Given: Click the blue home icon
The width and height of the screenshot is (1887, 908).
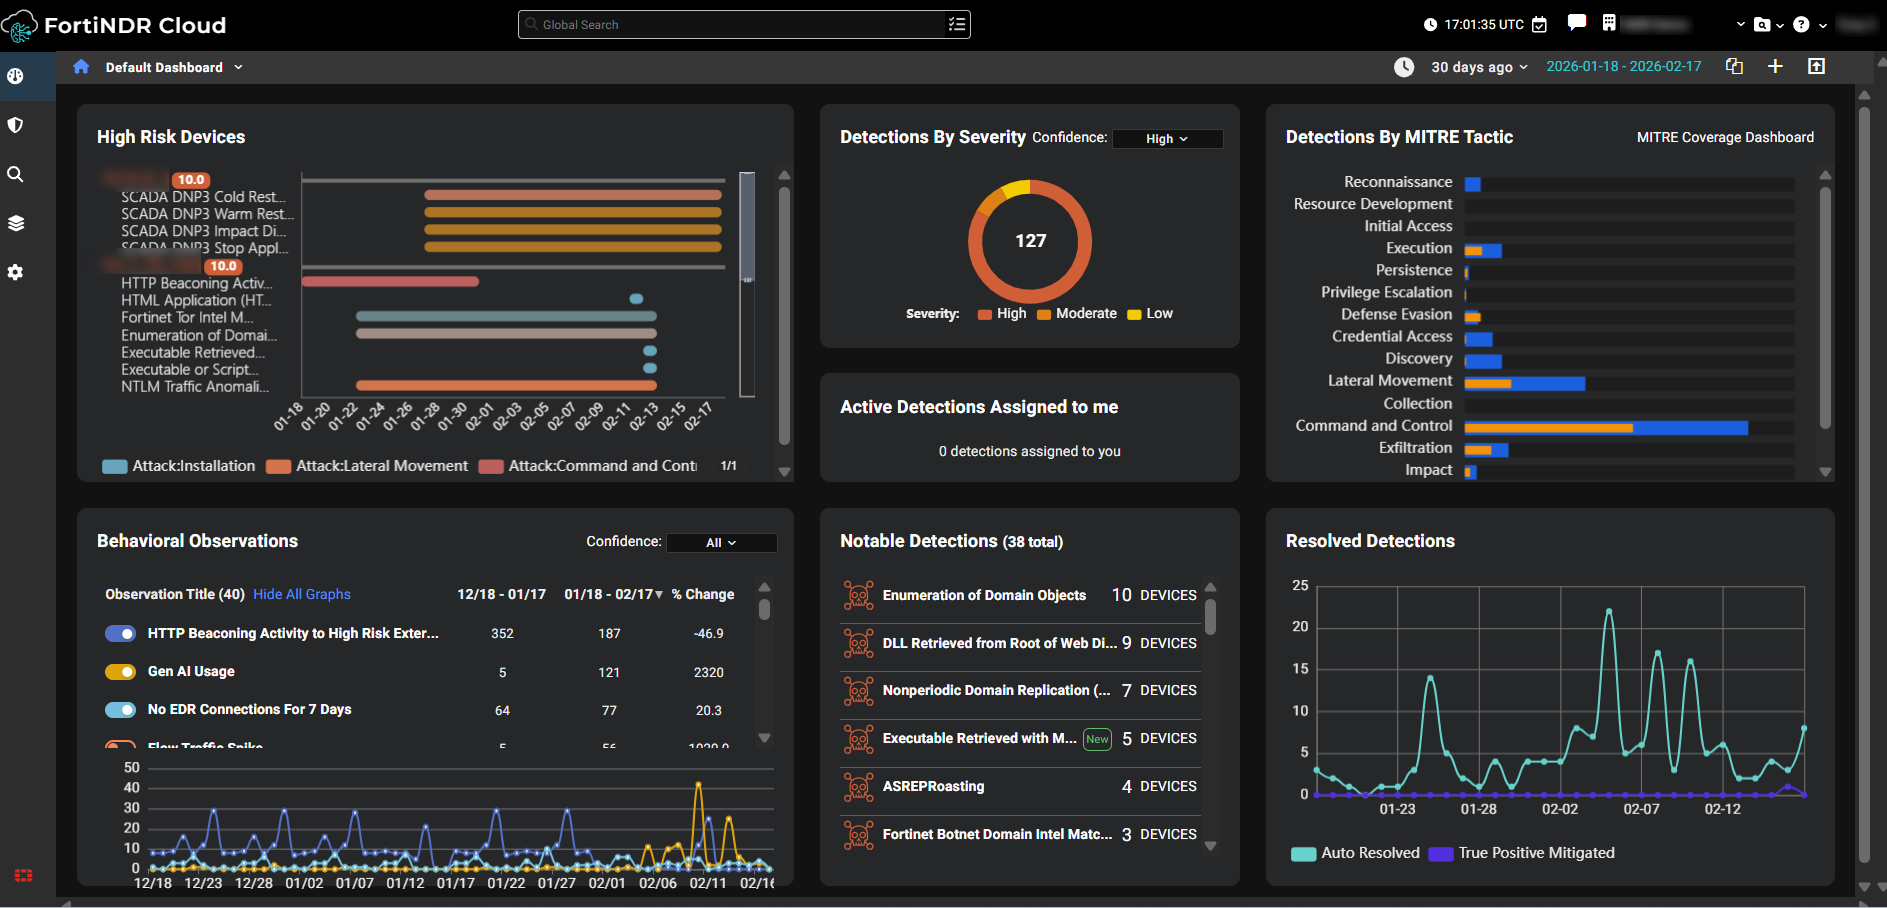Looking at the screenshot, I should [x=81, y=67].
